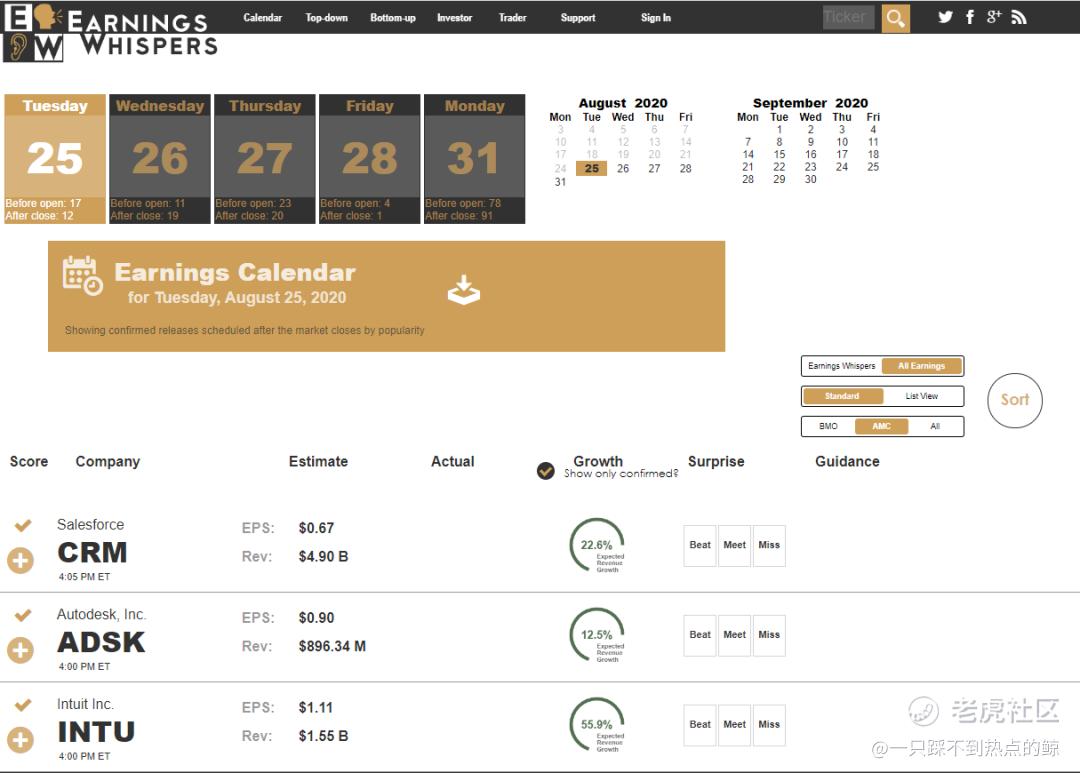Click the orange search magnifier icon

pos(895,18)
